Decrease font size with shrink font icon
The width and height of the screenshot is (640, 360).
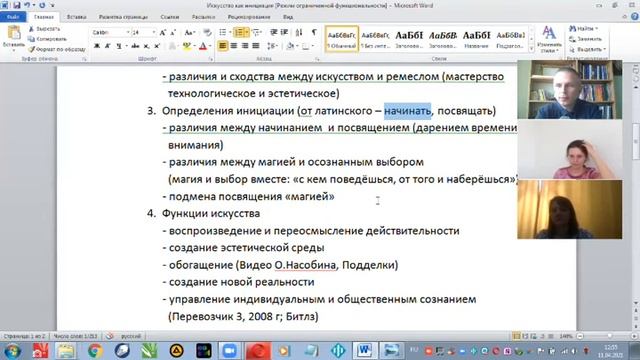173,32
